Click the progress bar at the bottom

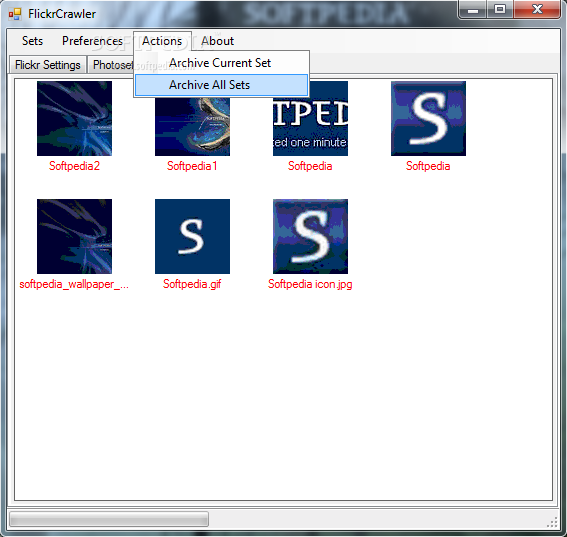click(x=109, y=519)
